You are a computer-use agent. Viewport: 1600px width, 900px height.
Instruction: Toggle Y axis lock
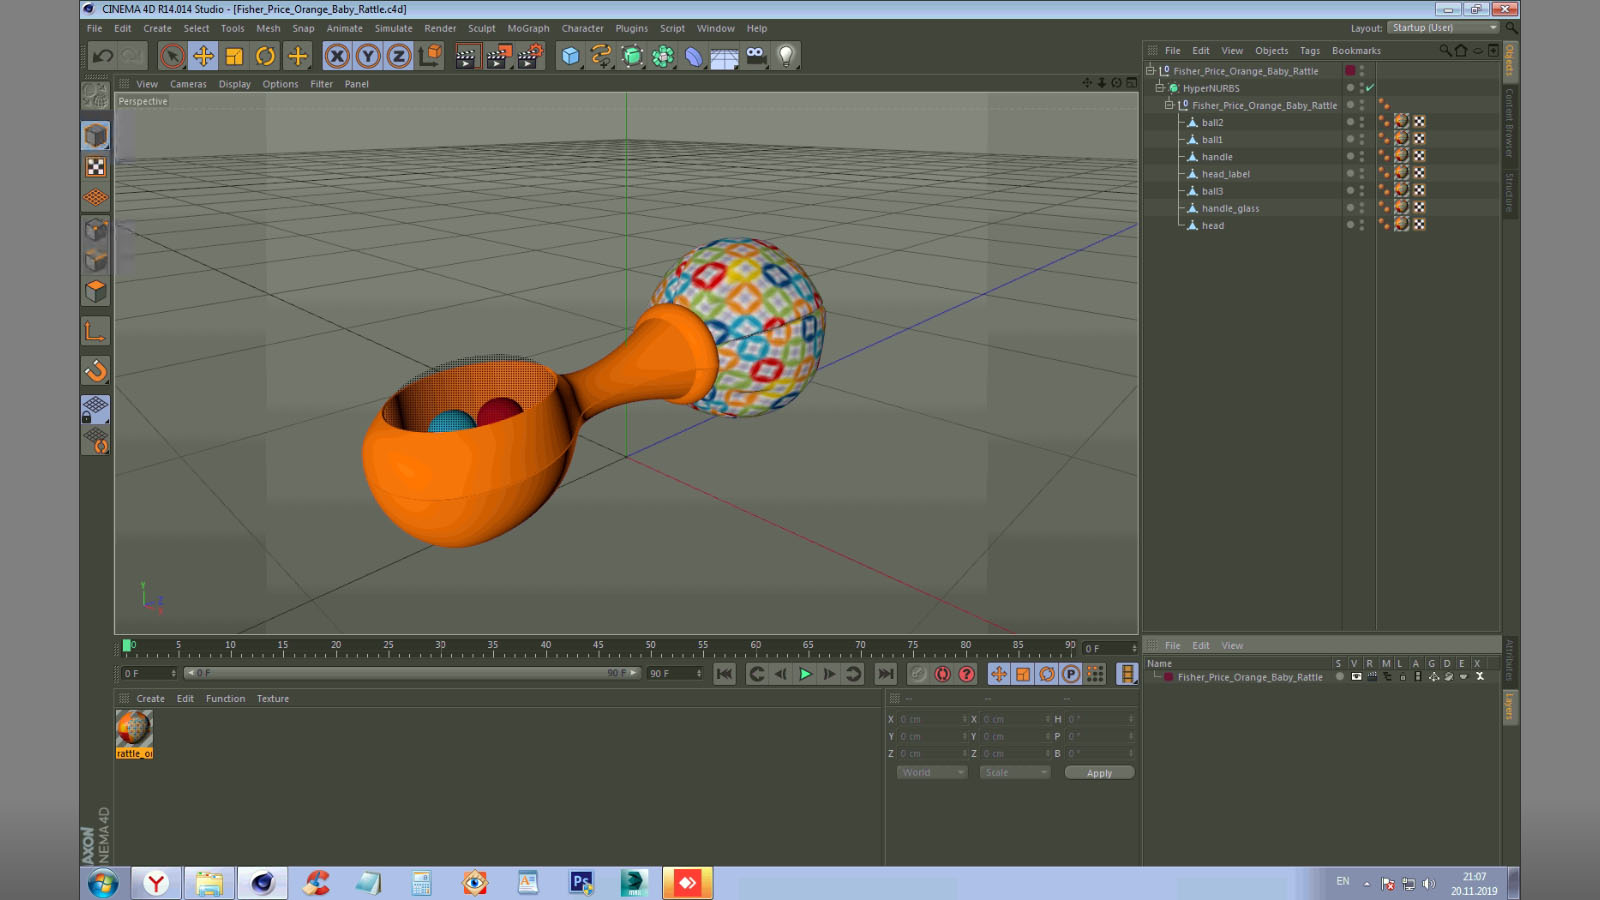(368, 56)
